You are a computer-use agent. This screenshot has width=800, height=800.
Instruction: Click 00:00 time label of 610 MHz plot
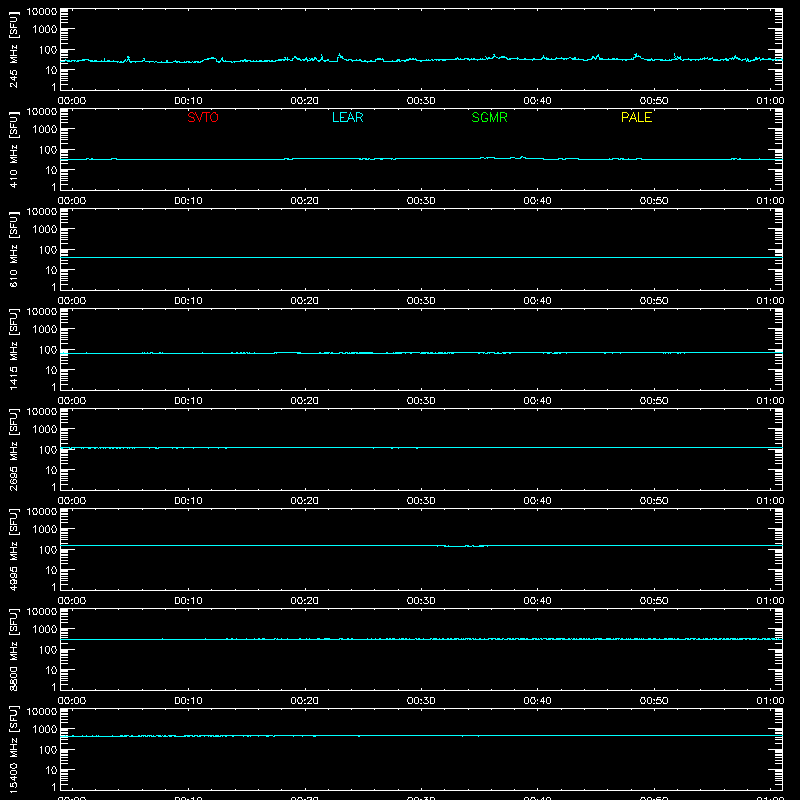[x=72, y=301]
